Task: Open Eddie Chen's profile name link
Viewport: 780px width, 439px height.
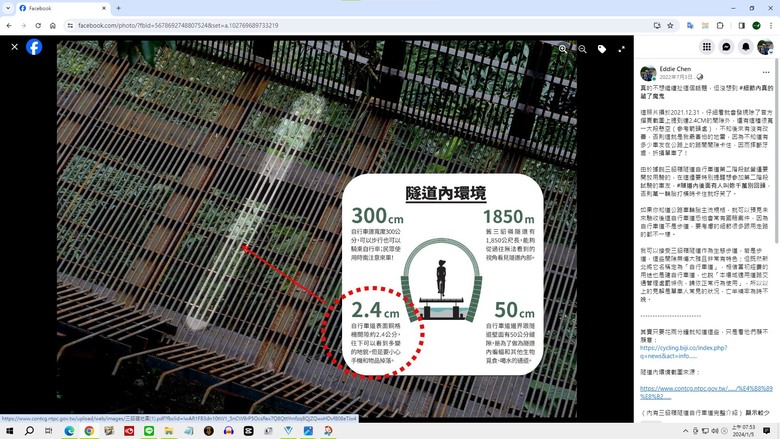Action: tap(675, 69)
